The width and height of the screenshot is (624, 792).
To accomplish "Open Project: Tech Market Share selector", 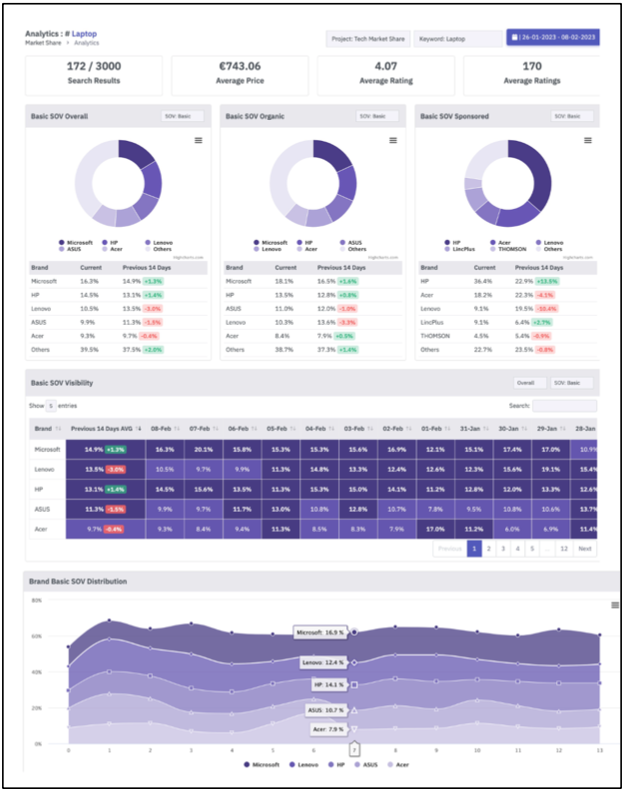I will [x=368, y=39].
